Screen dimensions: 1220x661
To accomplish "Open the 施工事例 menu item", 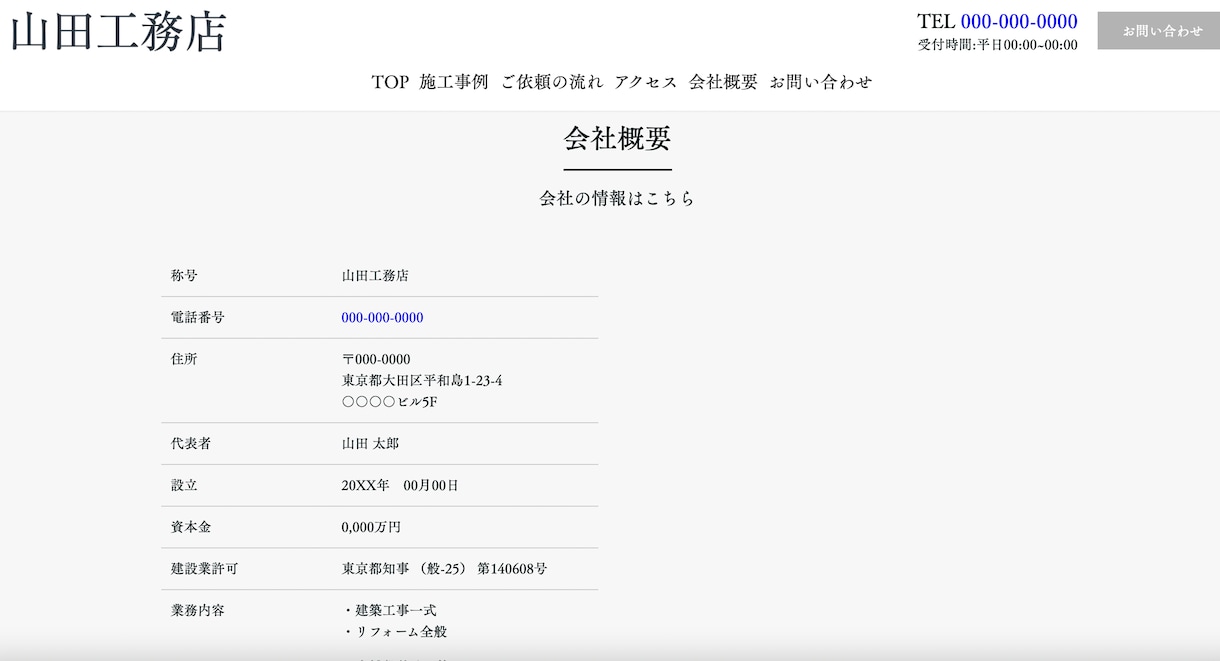I will 454,82.
